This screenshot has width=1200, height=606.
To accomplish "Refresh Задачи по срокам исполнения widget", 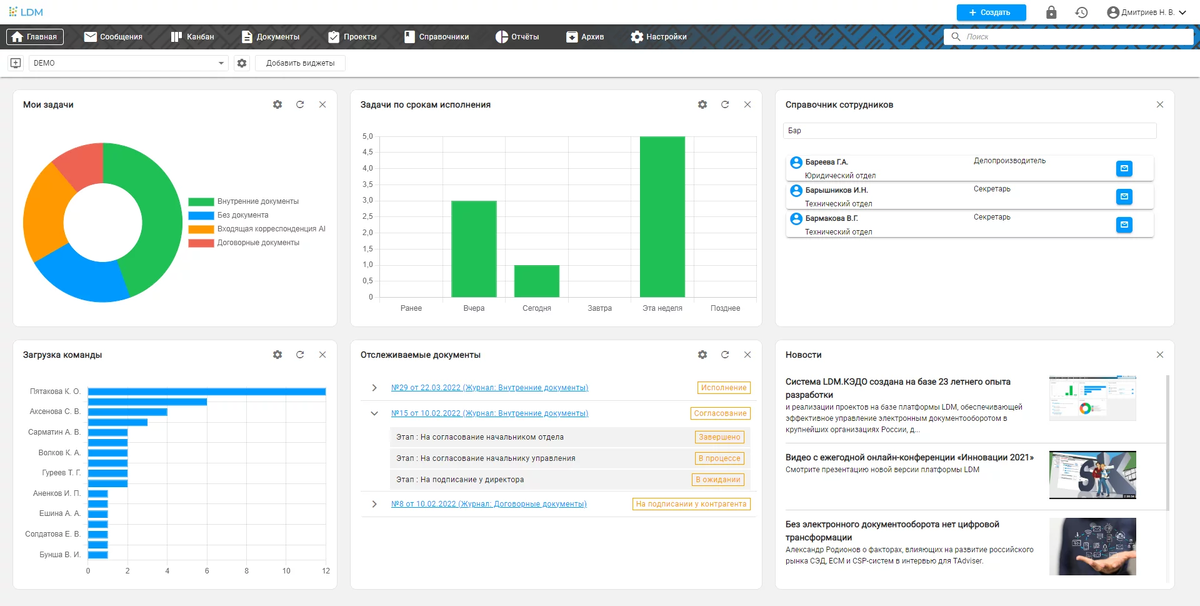I will (x=725, y=104).
